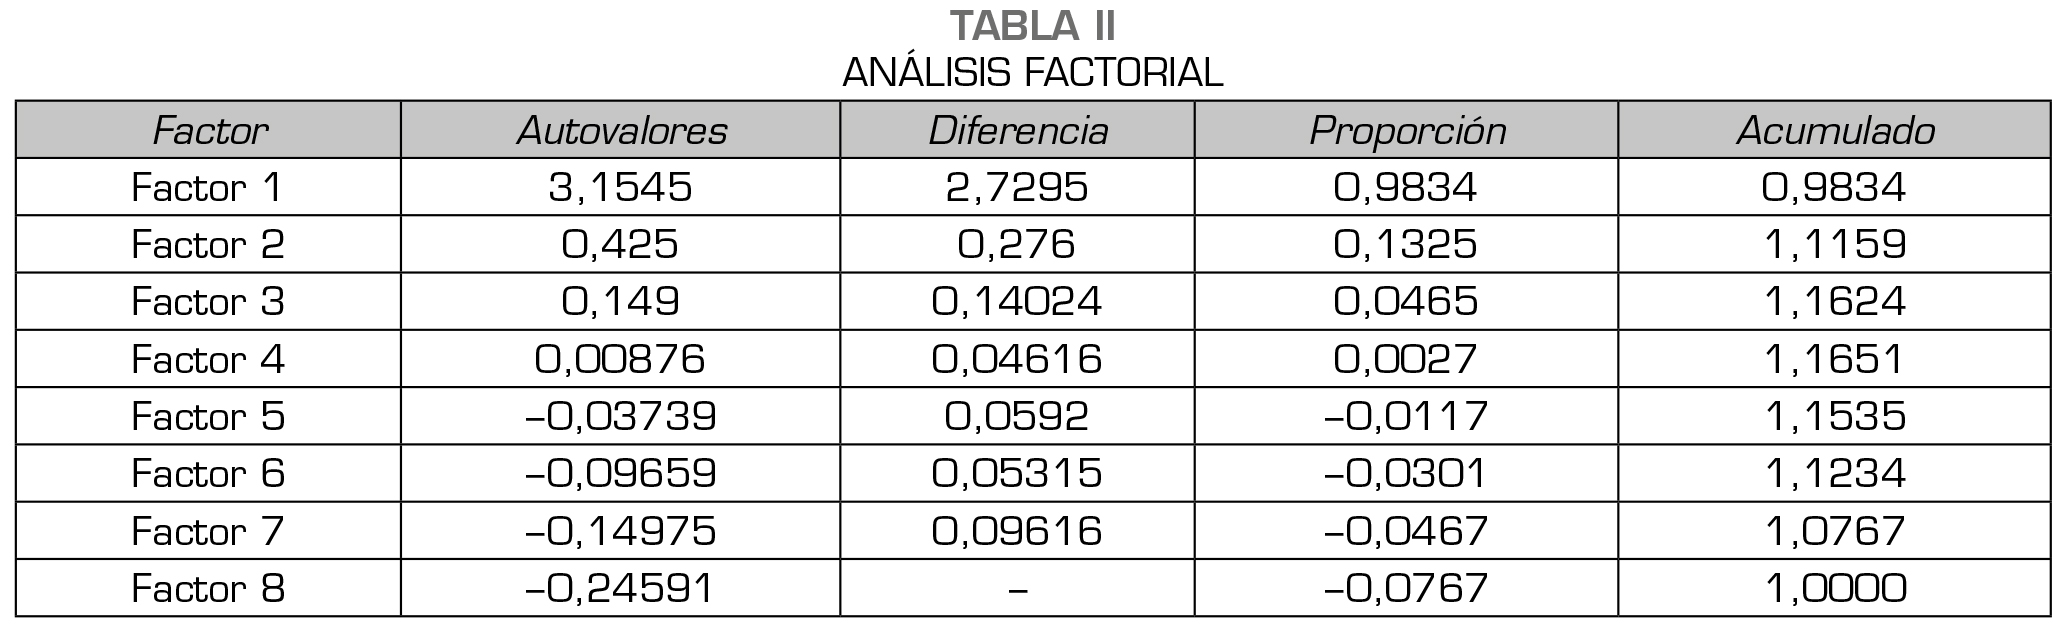The image size is (2070, 635).
Task: Click the autovalor cell –0,24591
Action: 621,588
